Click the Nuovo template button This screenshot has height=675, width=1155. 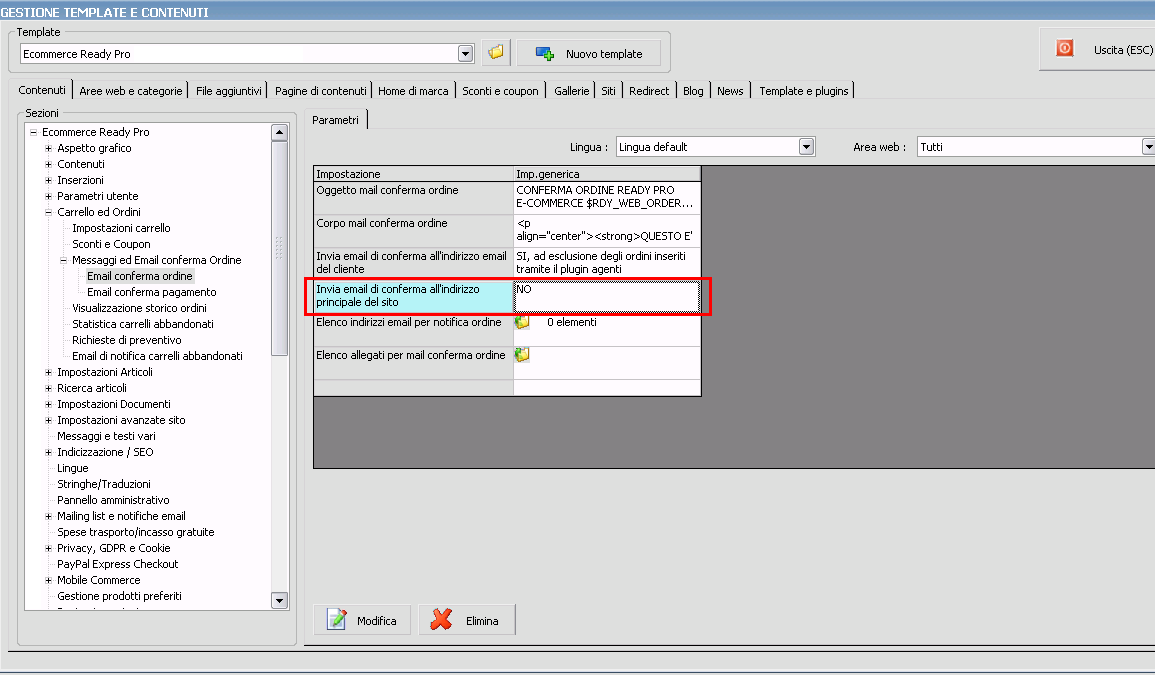click(589, 53)
